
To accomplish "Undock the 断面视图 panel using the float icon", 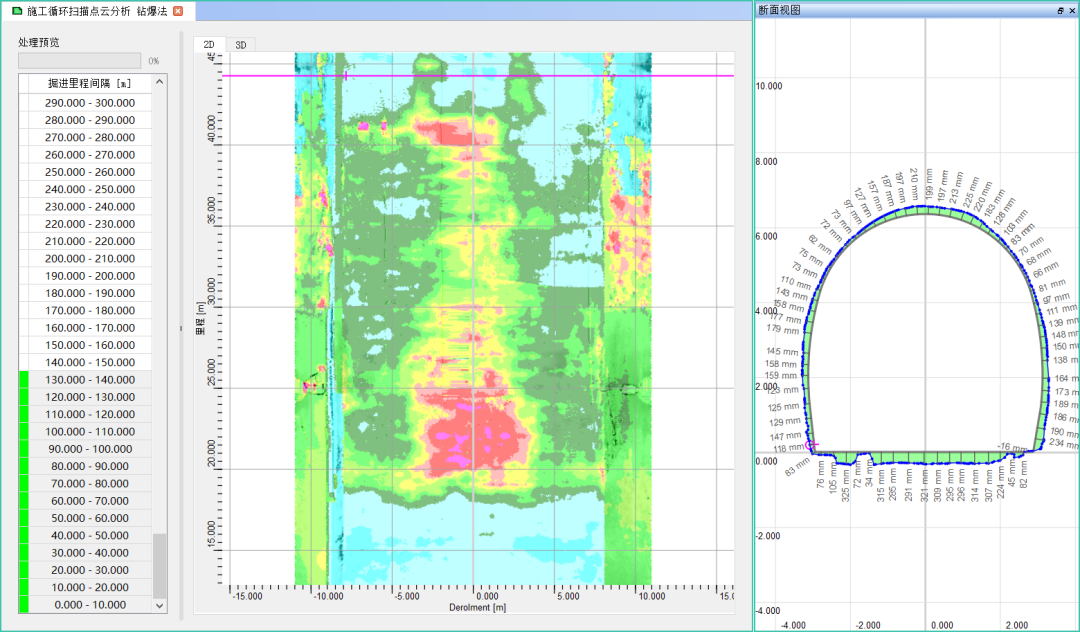I will tap(1061, 10).
